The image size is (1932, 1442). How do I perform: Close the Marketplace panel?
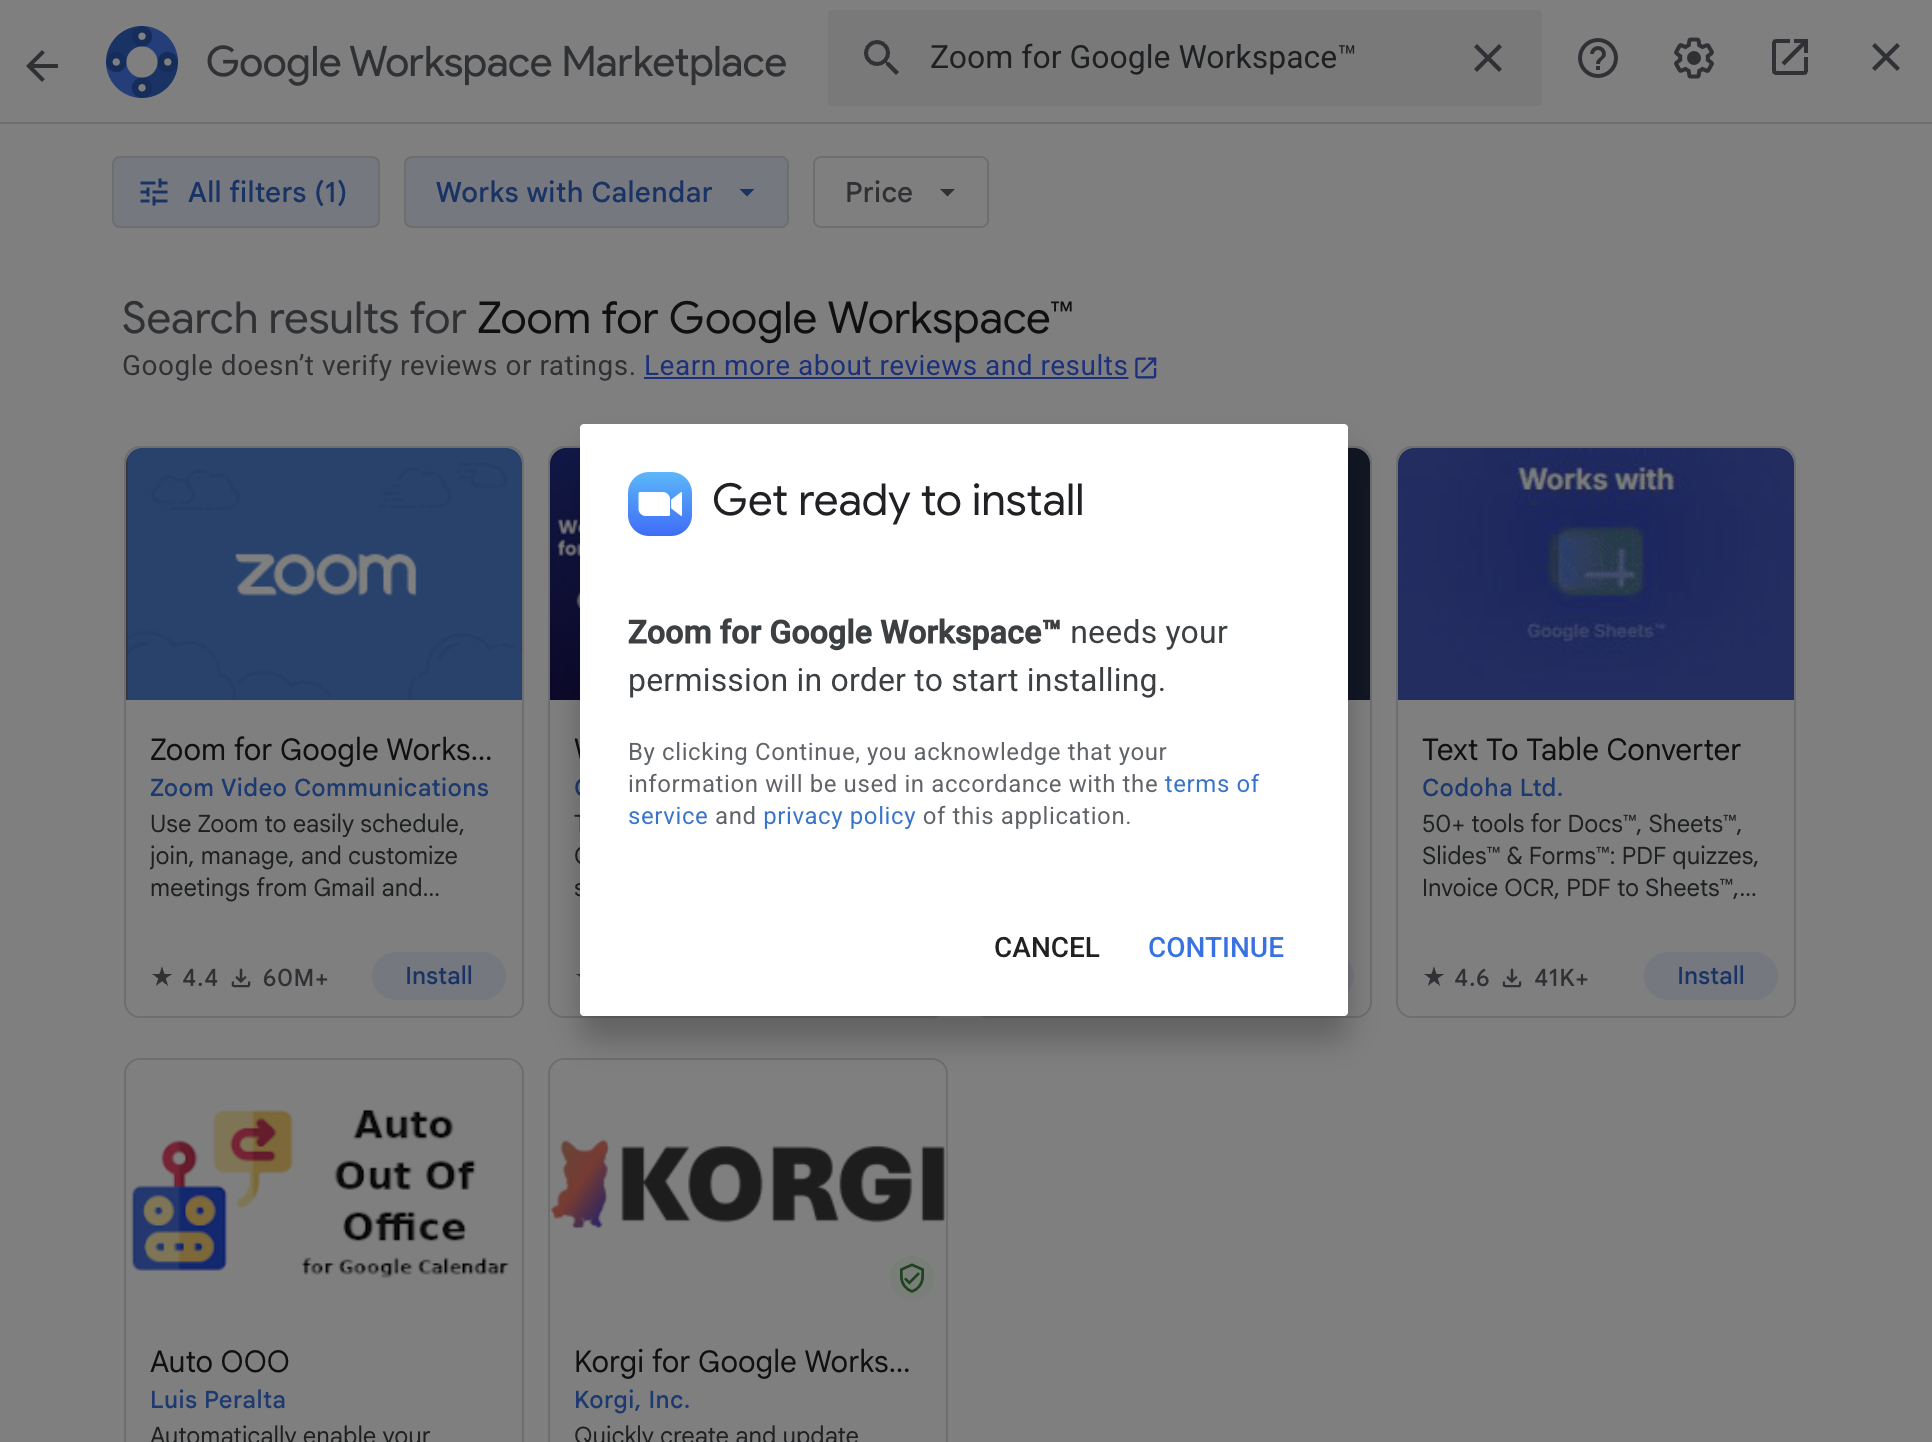pos(1885,58)
